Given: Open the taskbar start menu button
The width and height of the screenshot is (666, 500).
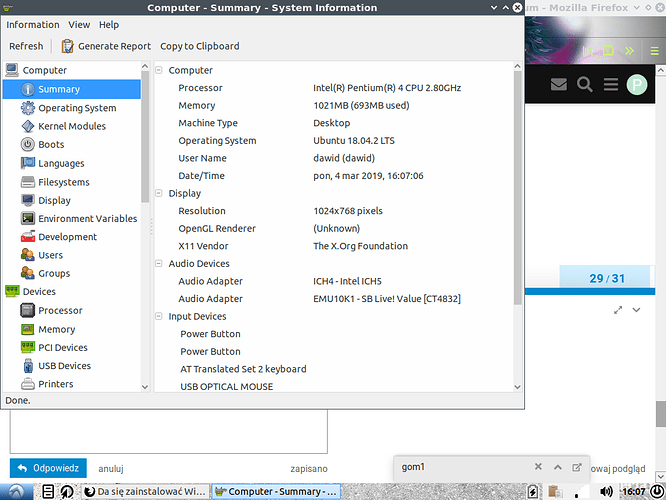Looking at the screenshot, I should 17,492.
